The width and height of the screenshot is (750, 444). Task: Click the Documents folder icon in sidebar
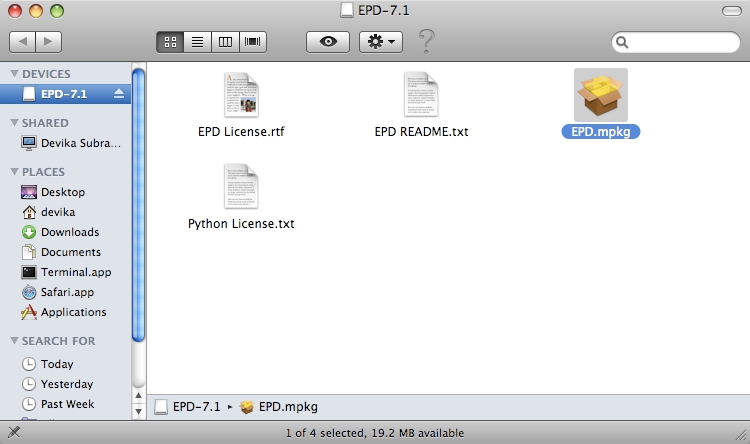pyautogui.click(x=29, y=252)
